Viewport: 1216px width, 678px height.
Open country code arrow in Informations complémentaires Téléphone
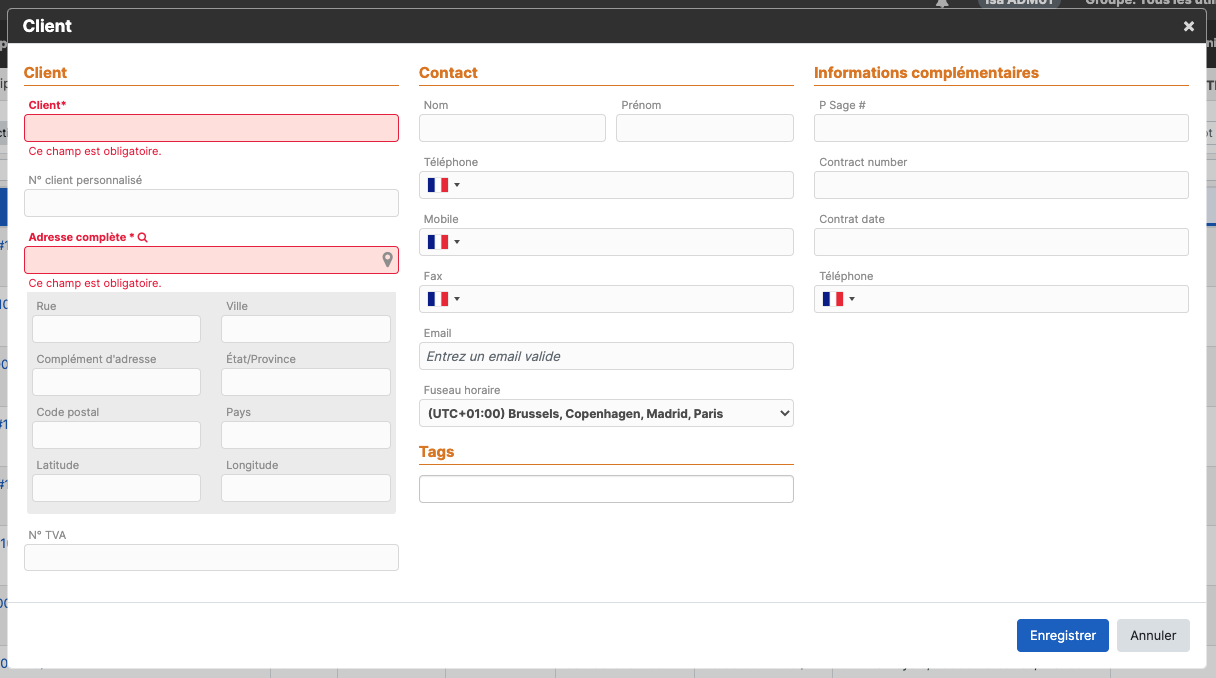click(852, 299)
